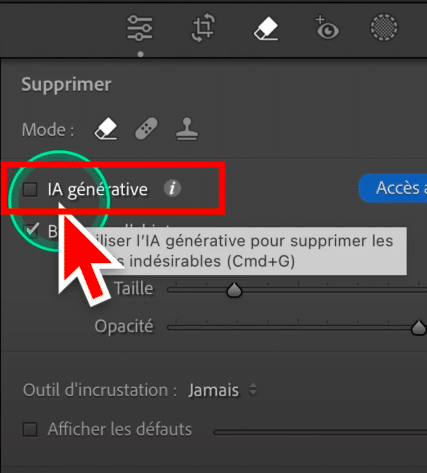Viewport: 427px width, 473px height.
Task: Enable the IA générative checkbox
Action: [x=30, y=189]
